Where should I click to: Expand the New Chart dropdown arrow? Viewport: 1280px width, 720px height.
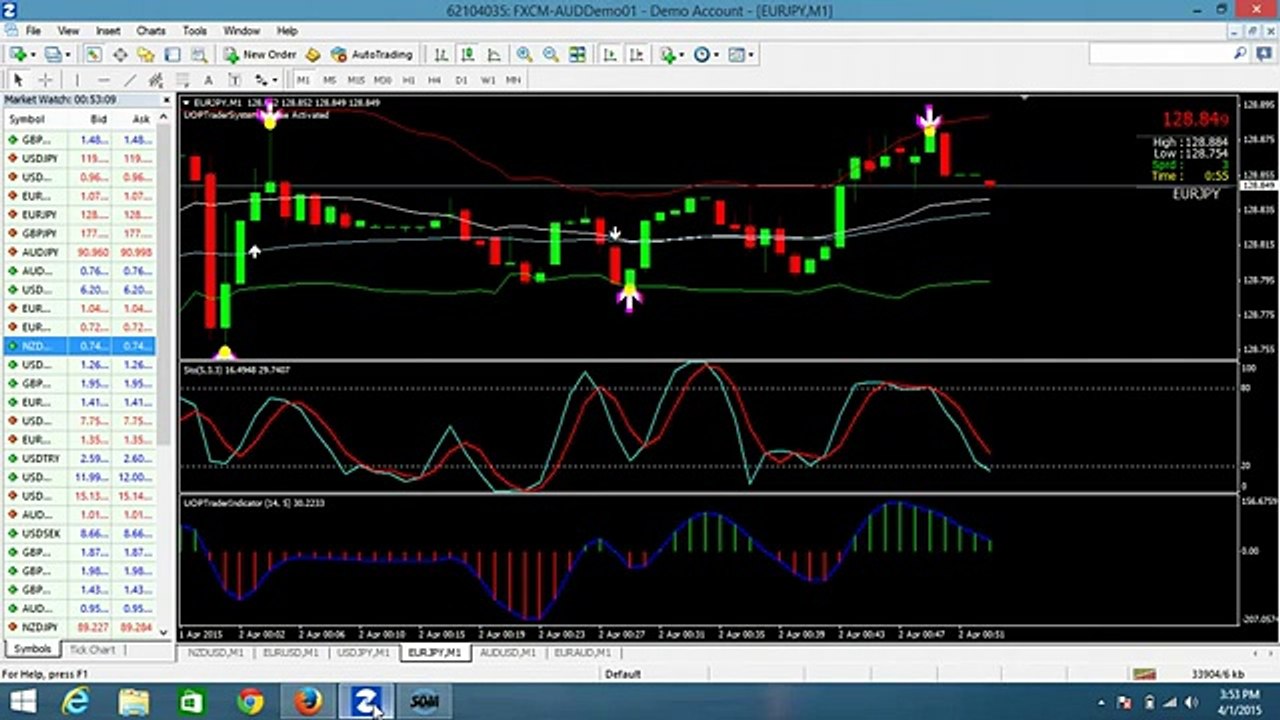[32, 54]
